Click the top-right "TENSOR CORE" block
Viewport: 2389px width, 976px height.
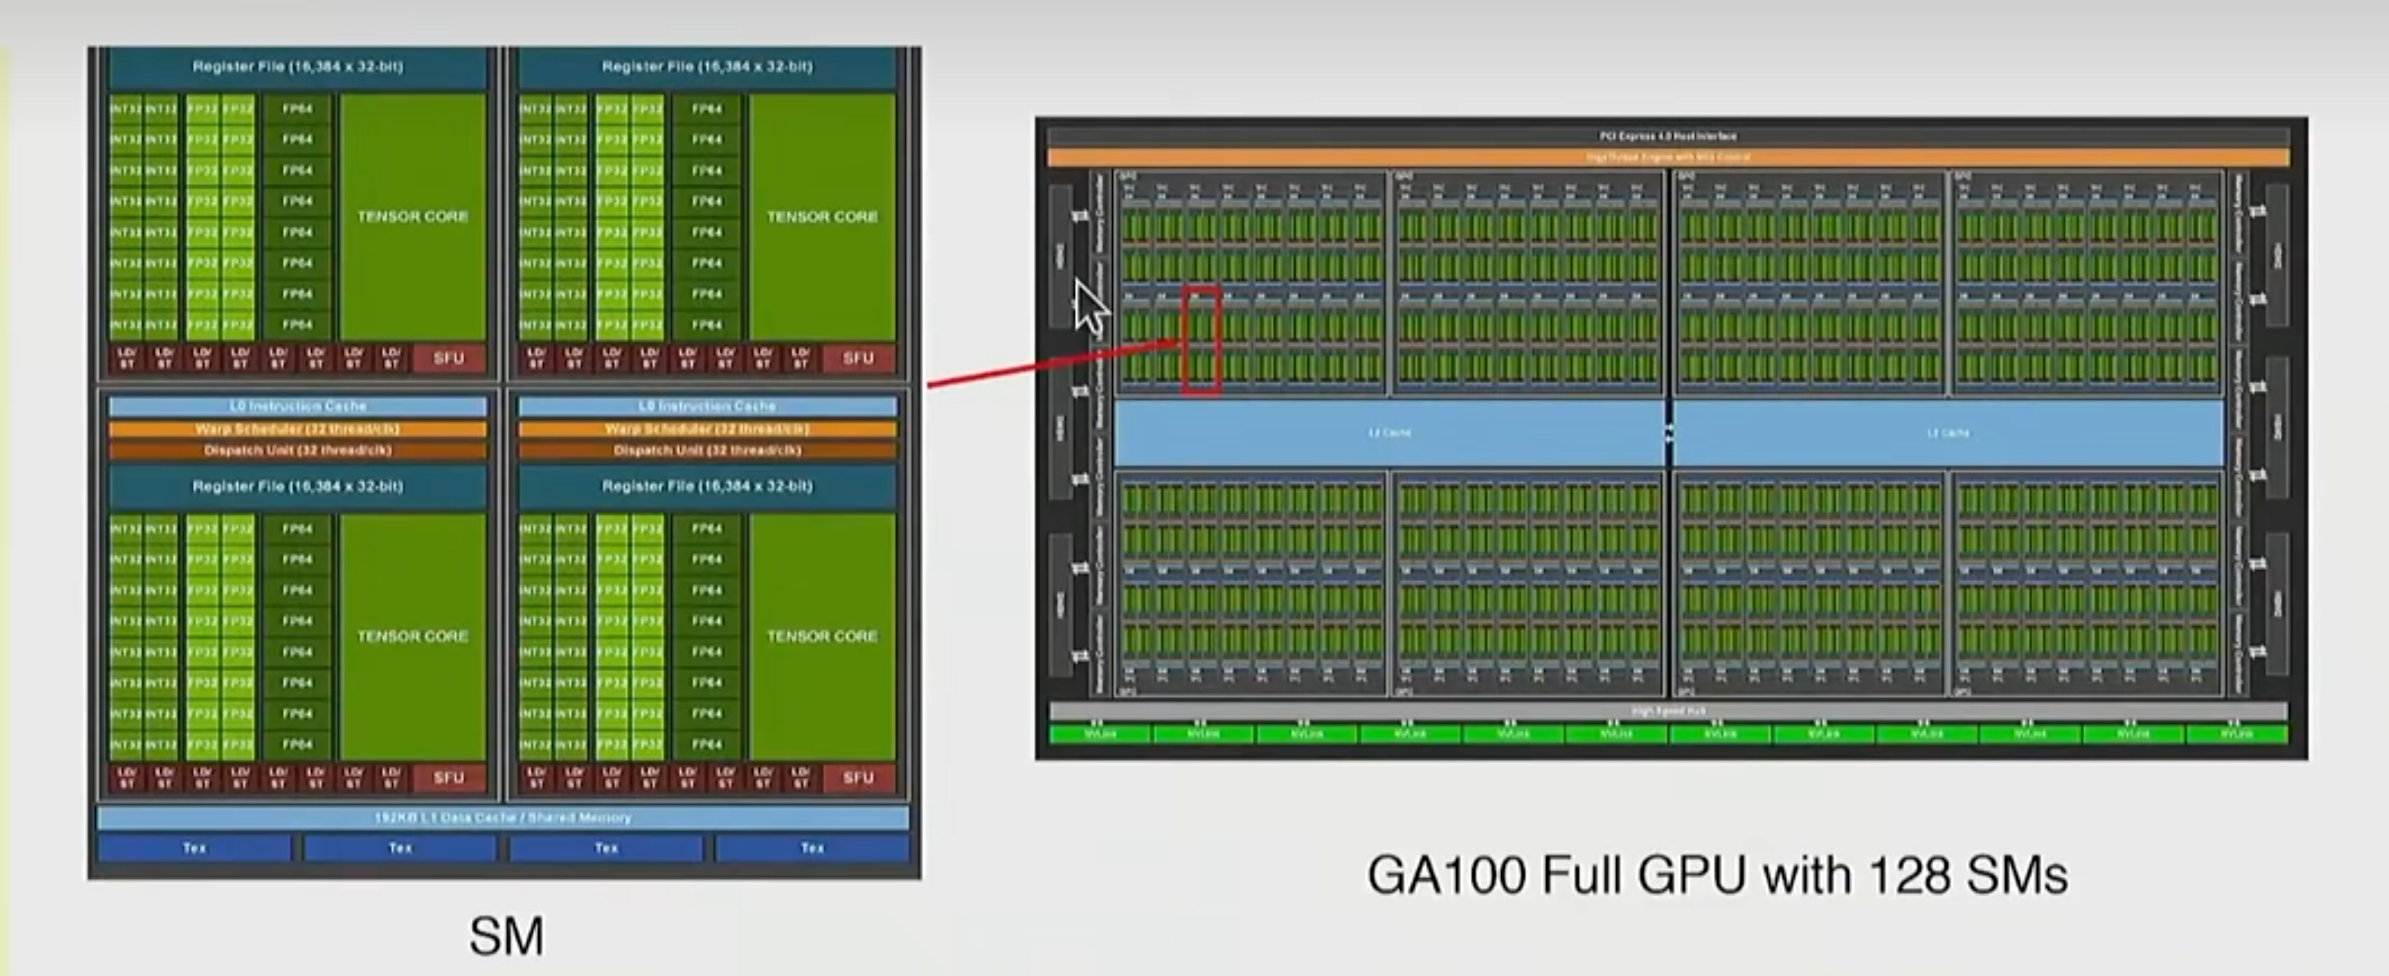point(822,217)
